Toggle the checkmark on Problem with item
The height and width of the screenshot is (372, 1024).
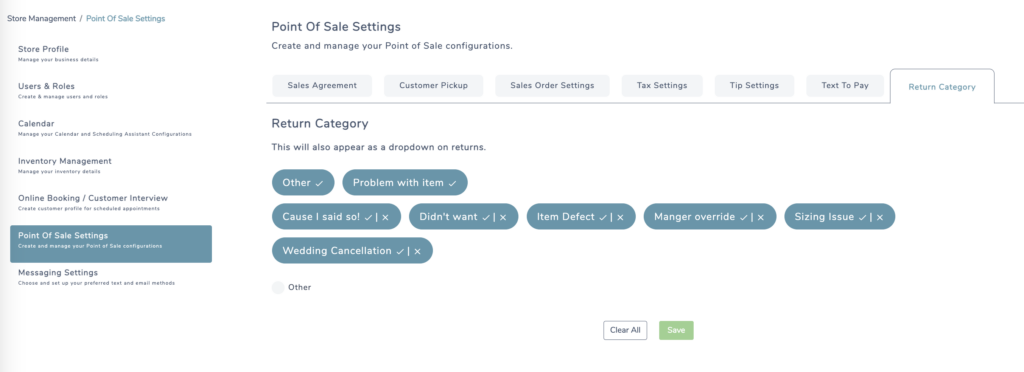pyautogui.click(x=452, y=183)
